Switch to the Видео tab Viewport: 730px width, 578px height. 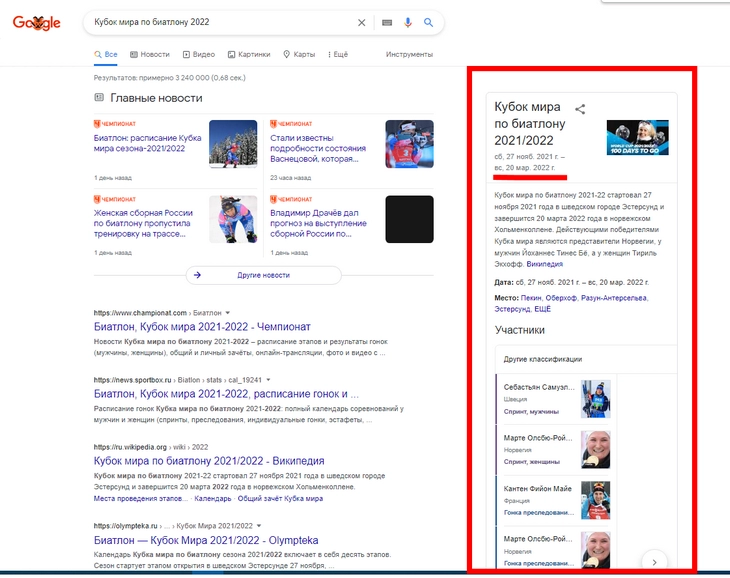(x=199, y=54)
